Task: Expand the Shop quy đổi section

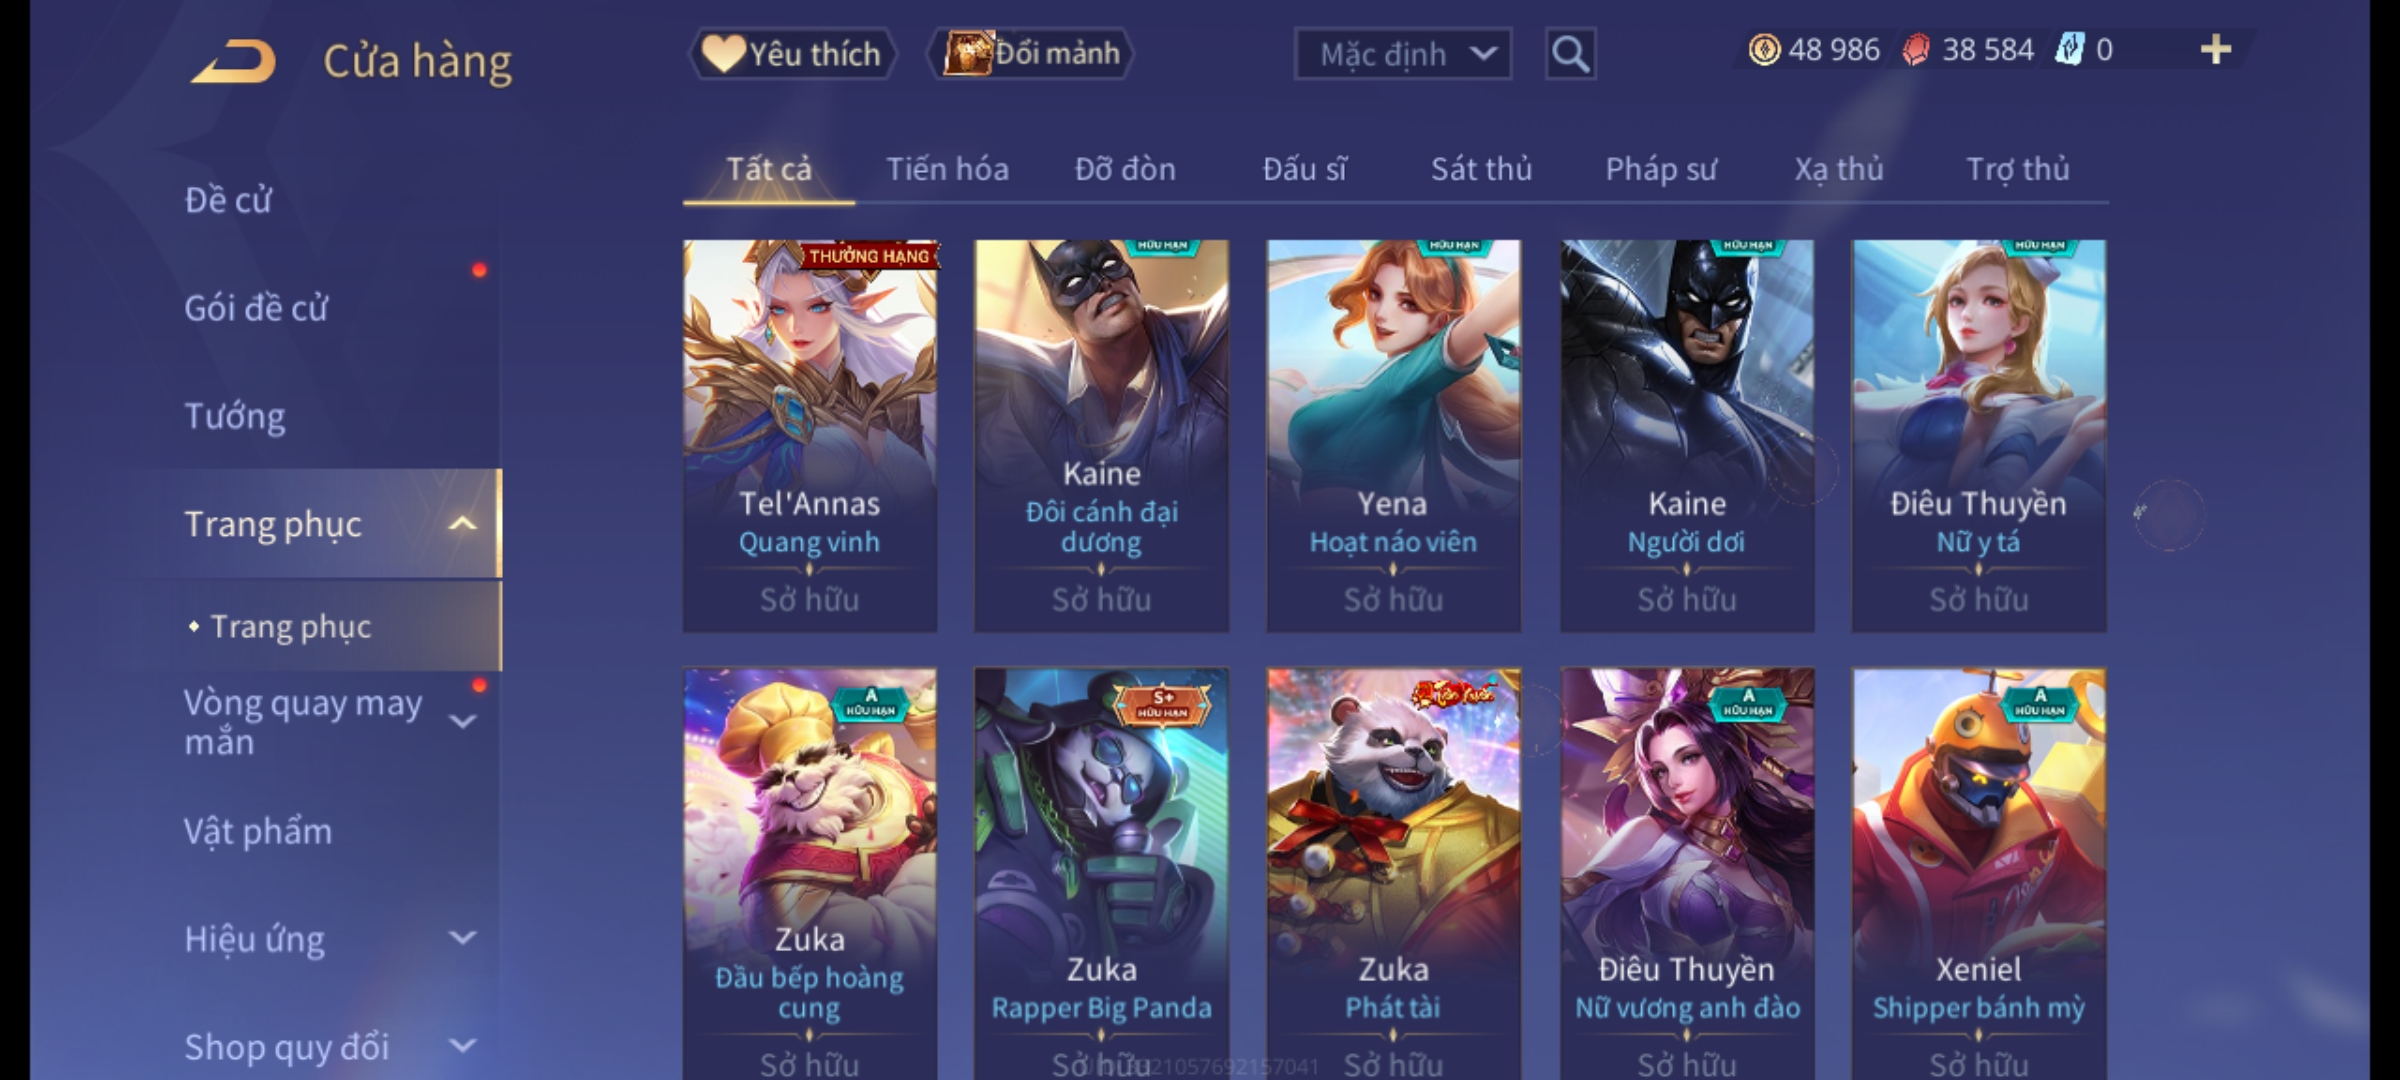Action: (462, 1046)
